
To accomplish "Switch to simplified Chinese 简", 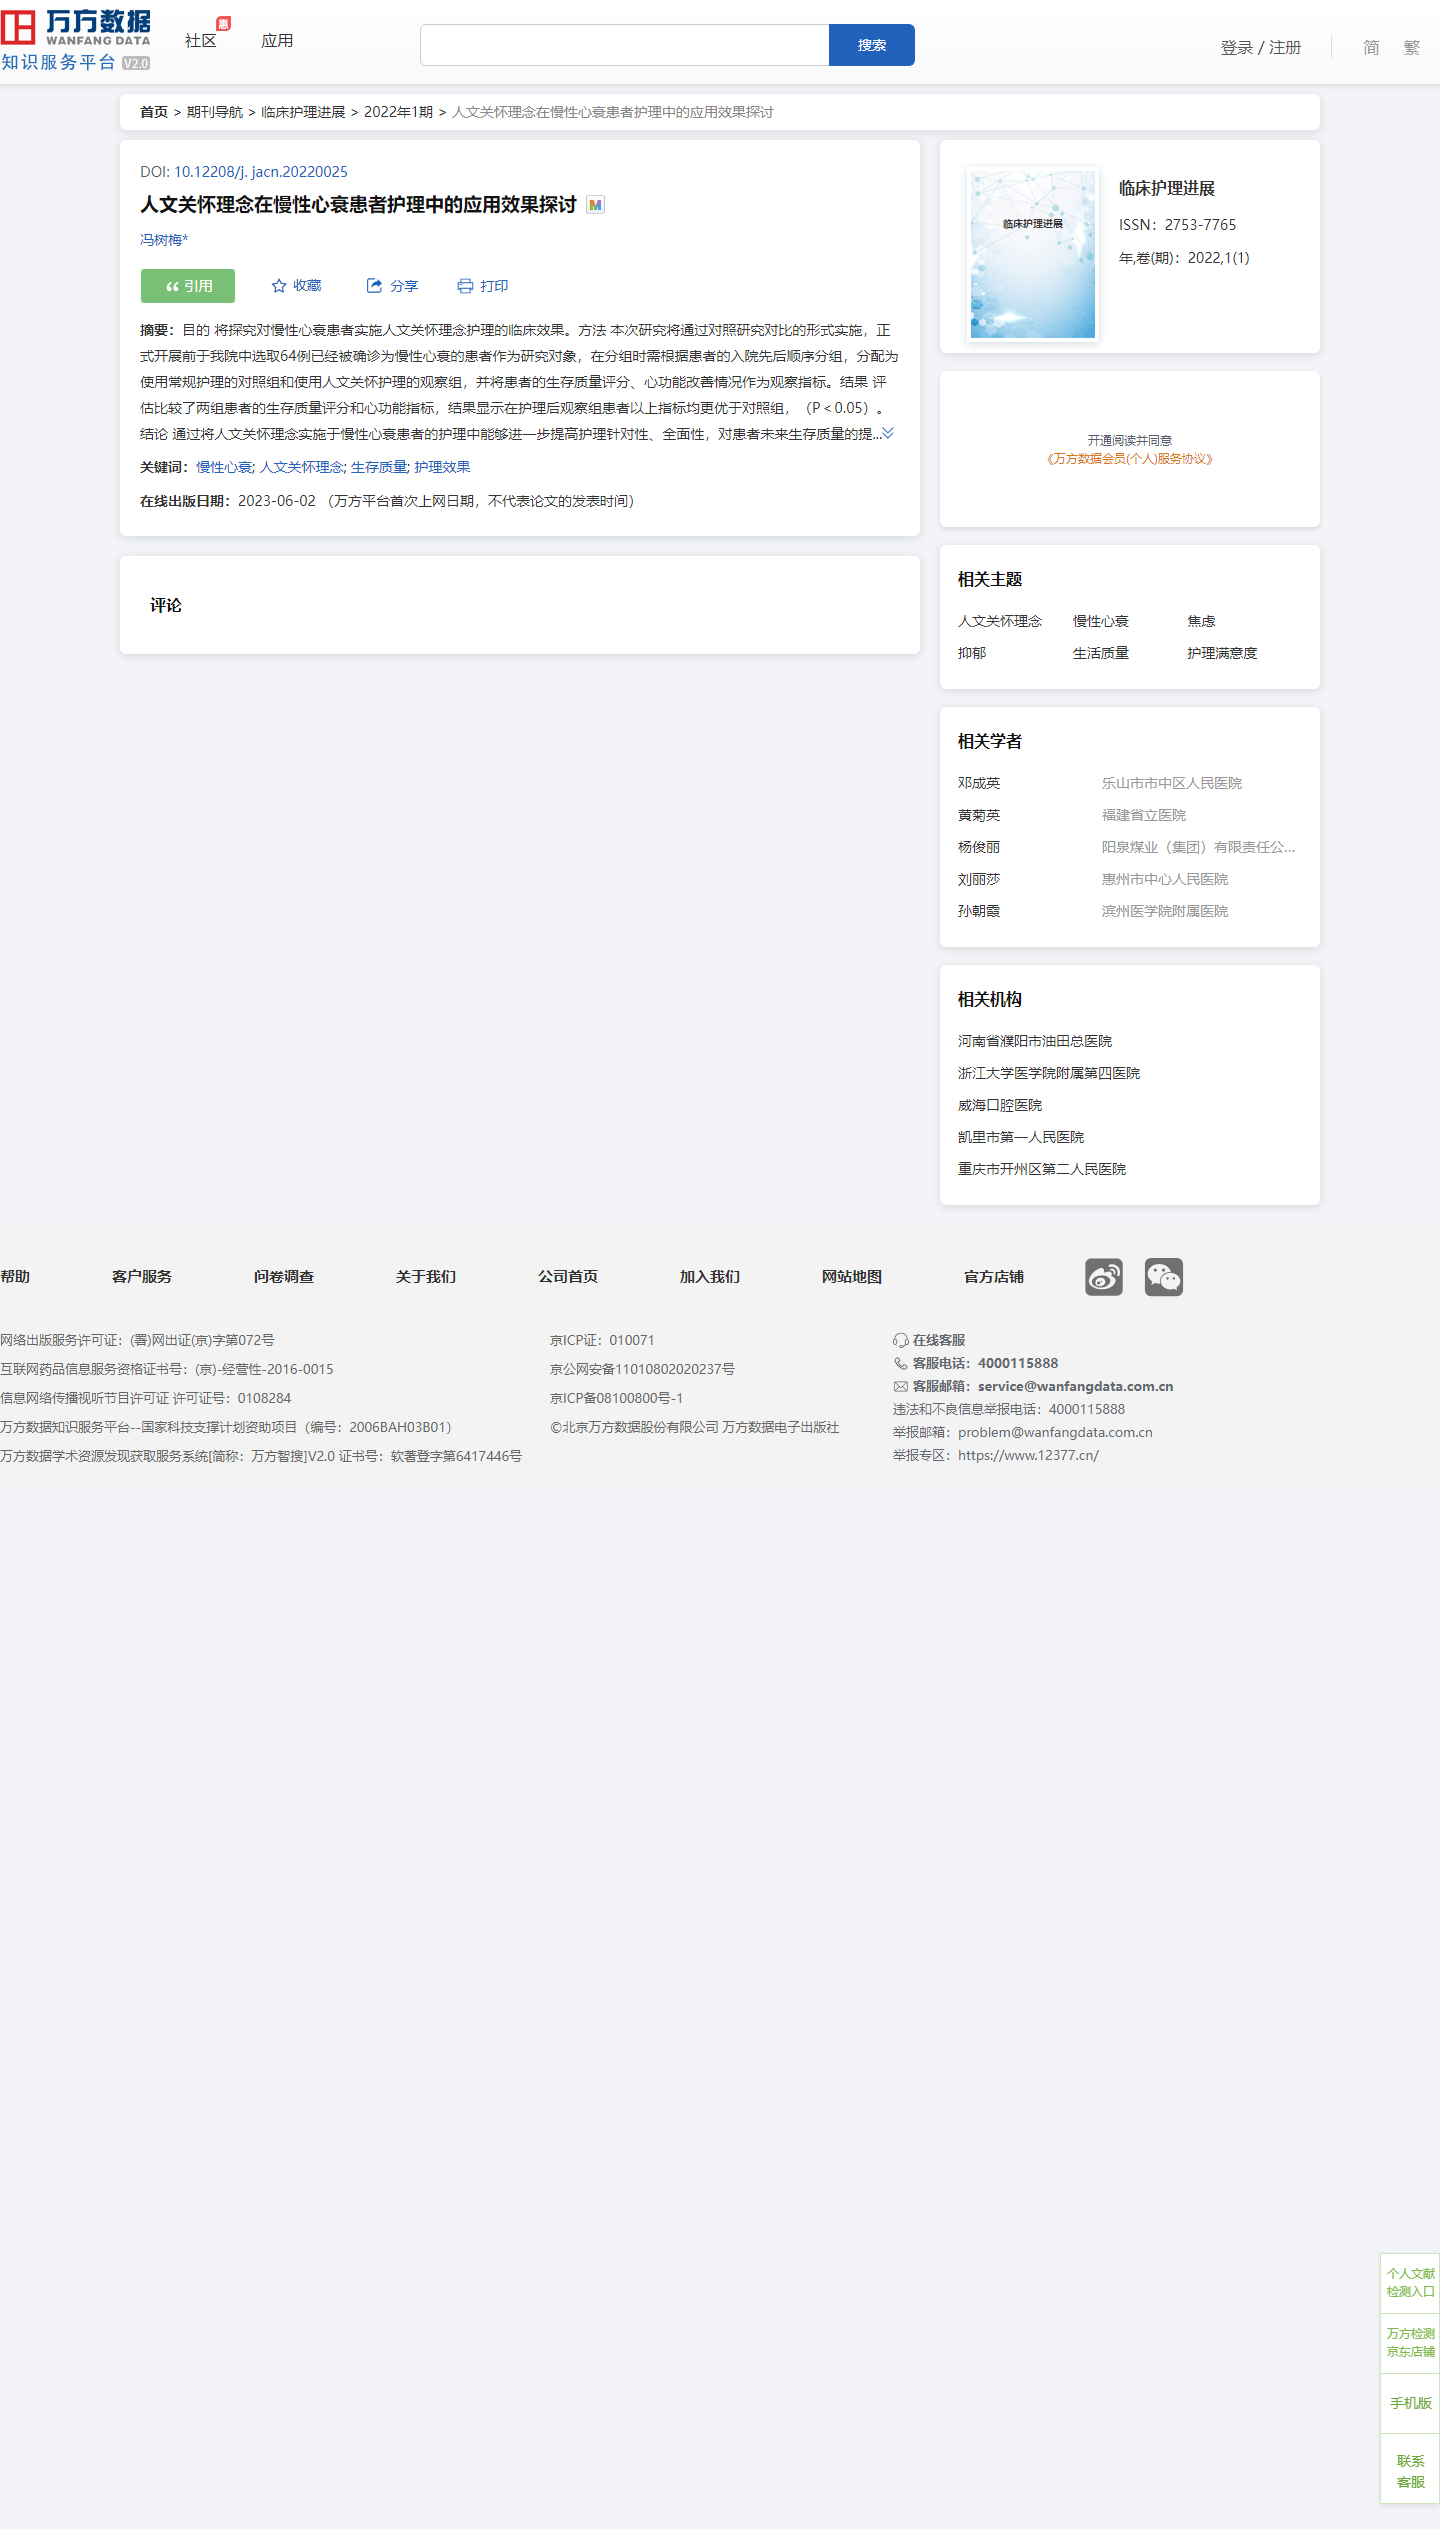I will tap(1371, 47).
